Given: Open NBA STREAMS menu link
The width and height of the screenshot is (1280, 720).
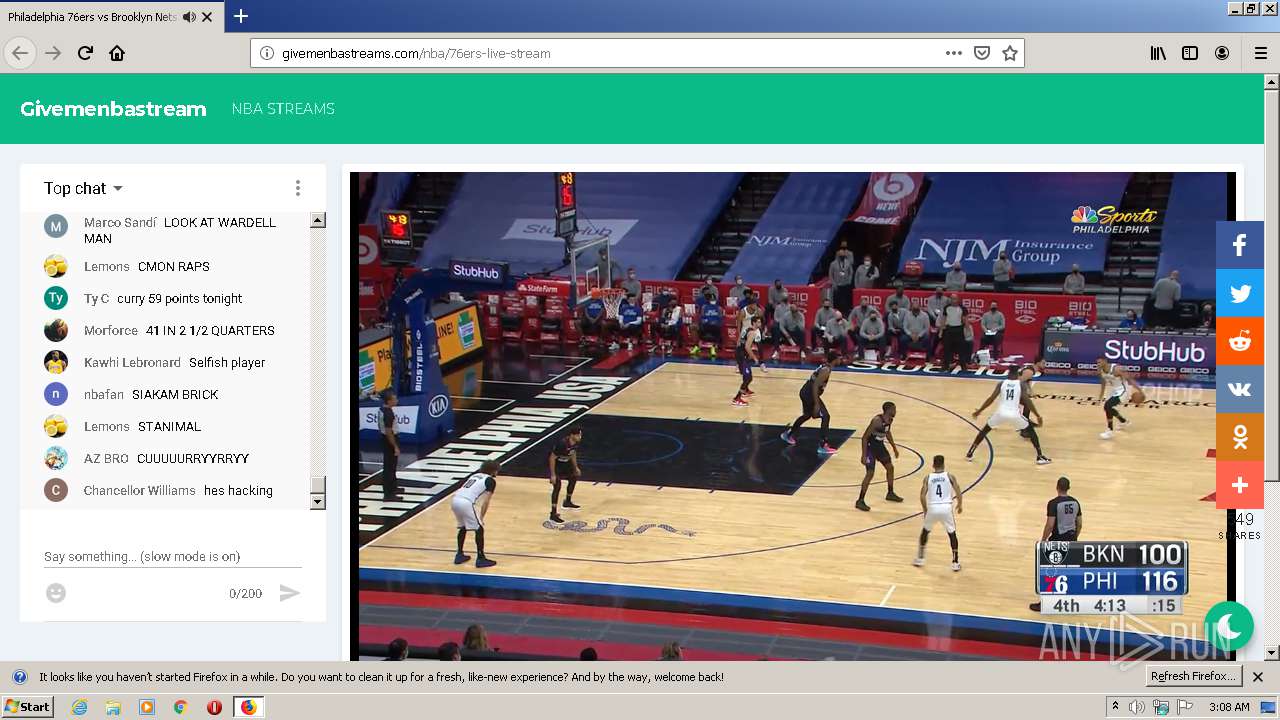Looking at the screenshot, I should pyautogui.click(x=283, y=109).
